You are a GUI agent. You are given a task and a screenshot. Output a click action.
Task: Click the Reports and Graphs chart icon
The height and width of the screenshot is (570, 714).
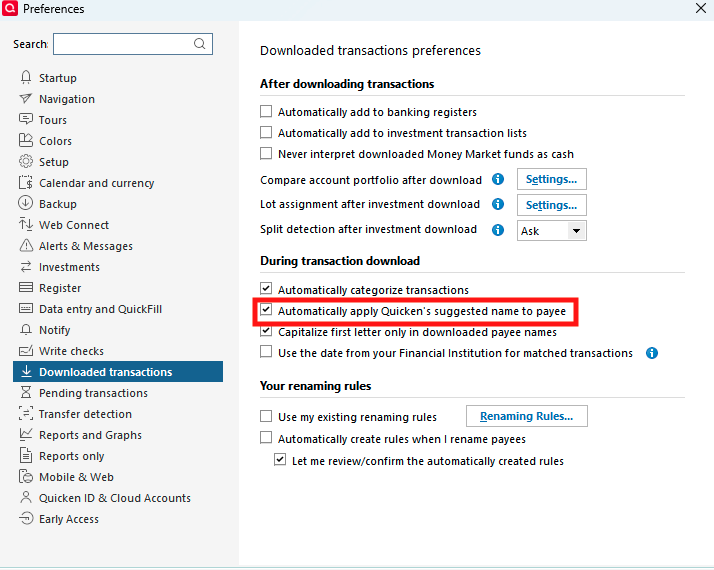[26, 434]
